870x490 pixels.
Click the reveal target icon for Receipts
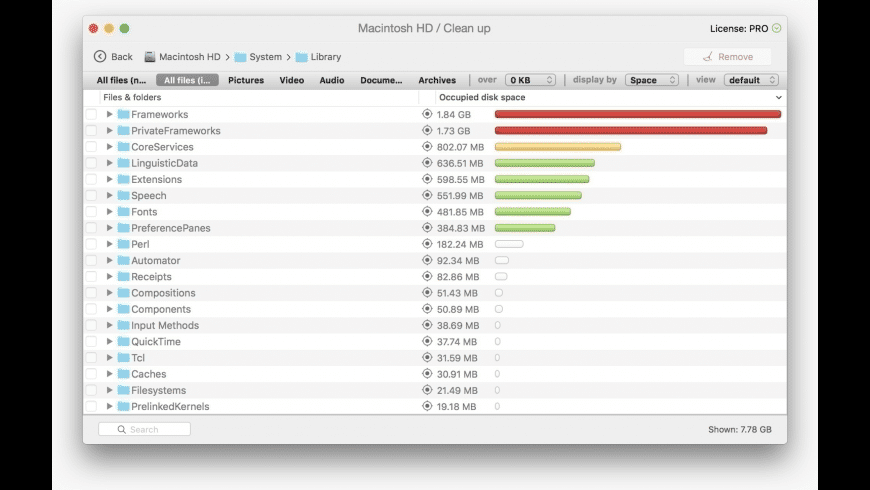[x=427, y=276]
